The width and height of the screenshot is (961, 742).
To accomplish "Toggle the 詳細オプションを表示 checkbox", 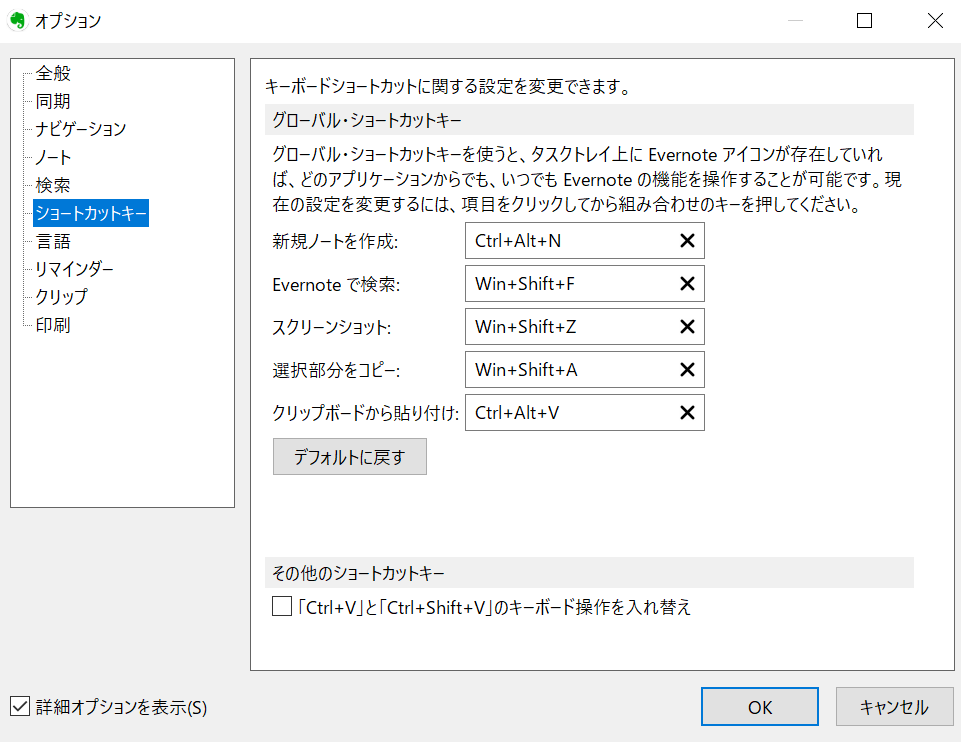I will coord(20,706).
